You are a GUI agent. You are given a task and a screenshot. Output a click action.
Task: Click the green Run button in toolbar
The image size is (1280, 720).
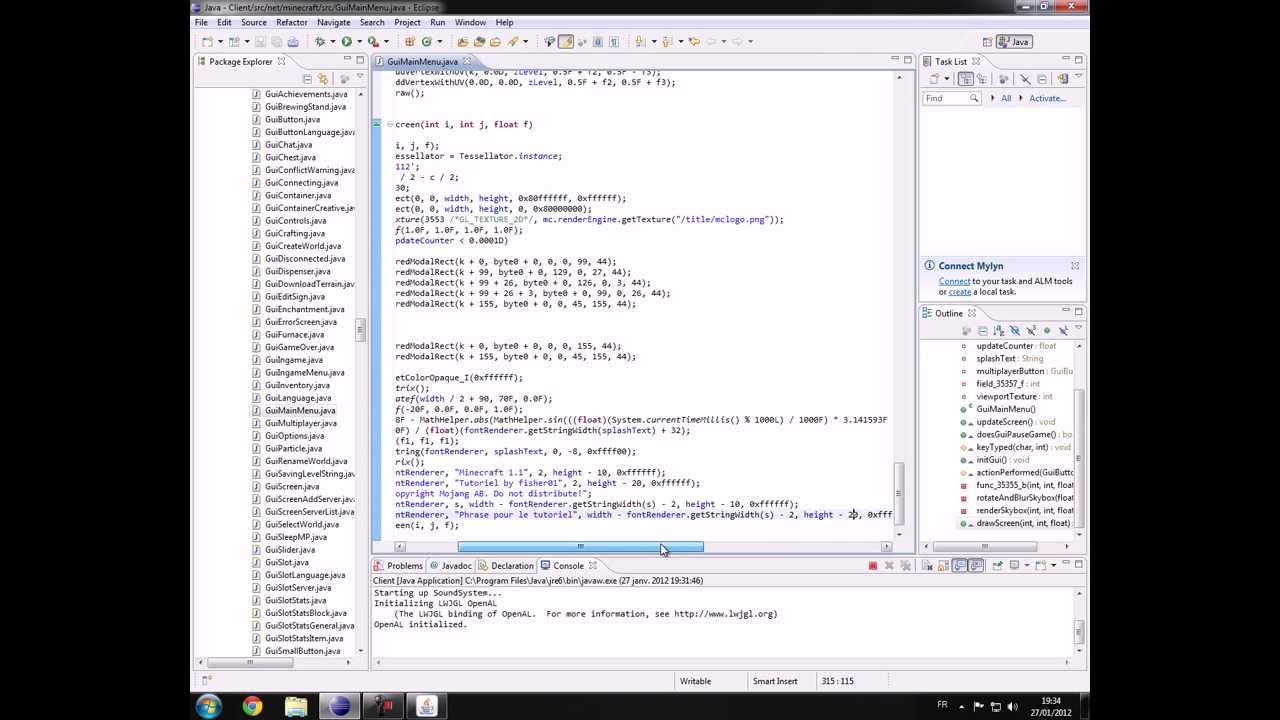346,41
